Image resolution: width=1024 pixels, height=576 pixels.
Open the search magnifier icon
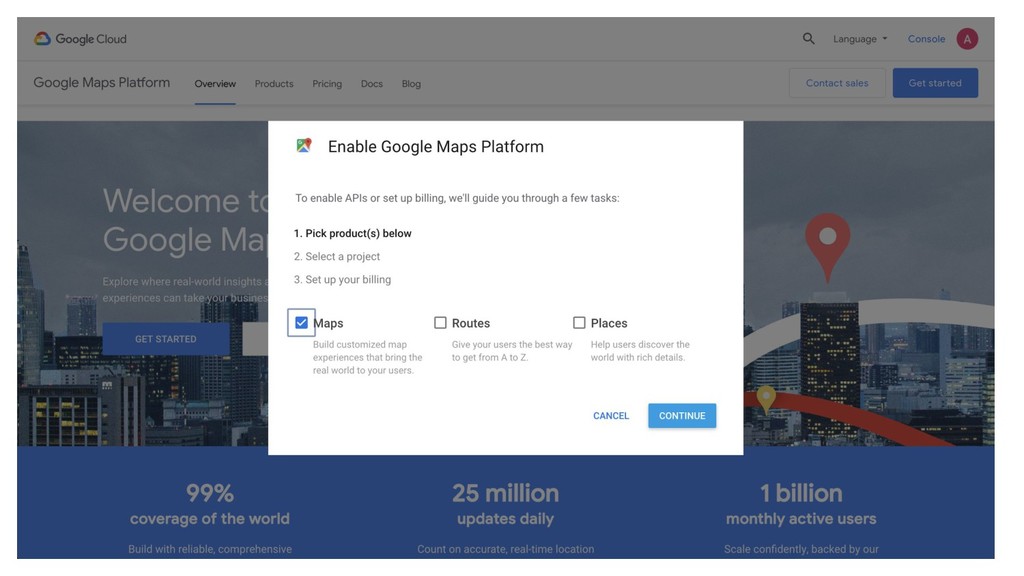pos(808,39)
